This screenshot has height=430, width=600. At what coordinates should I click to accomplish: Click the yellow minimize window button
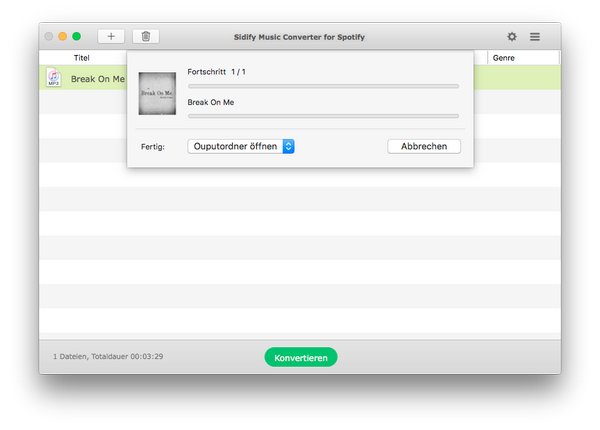(x=62, y=36)
